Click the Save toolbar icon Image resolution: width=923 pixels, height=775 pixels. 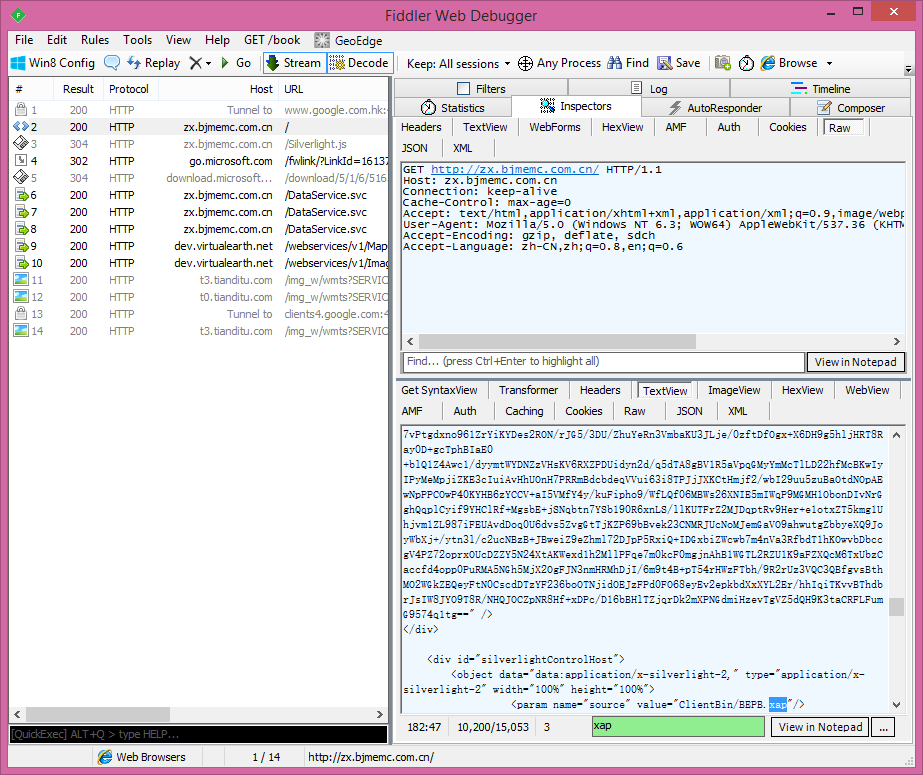[665, 63]
